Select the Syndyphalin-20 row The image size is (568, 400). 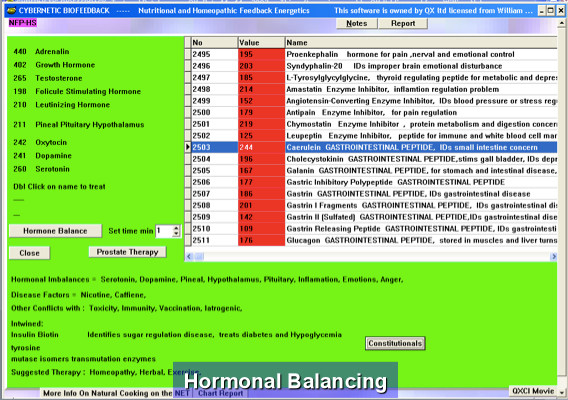click(x=374, y=66)
